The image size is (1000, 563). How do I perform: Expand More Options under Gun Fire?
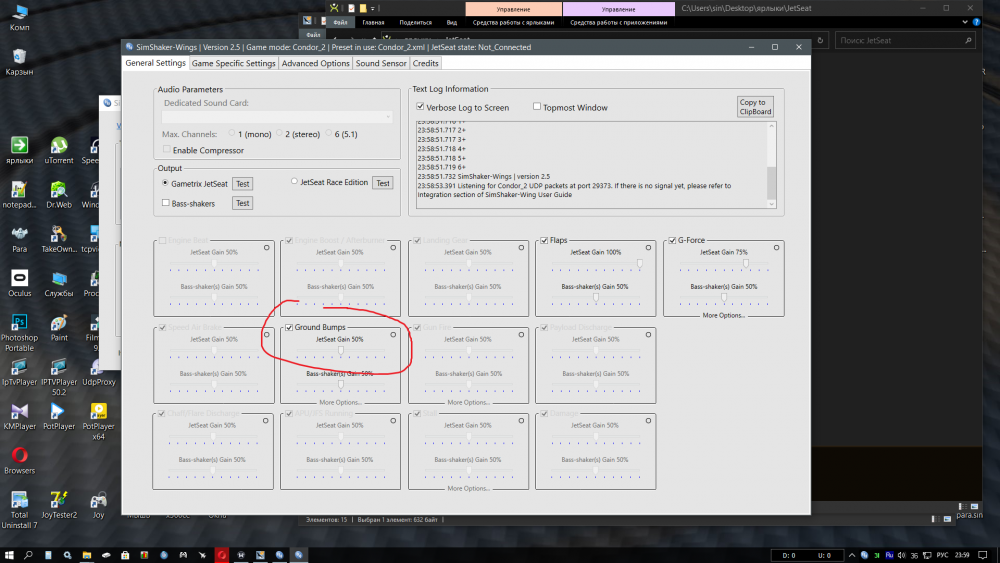468,402
